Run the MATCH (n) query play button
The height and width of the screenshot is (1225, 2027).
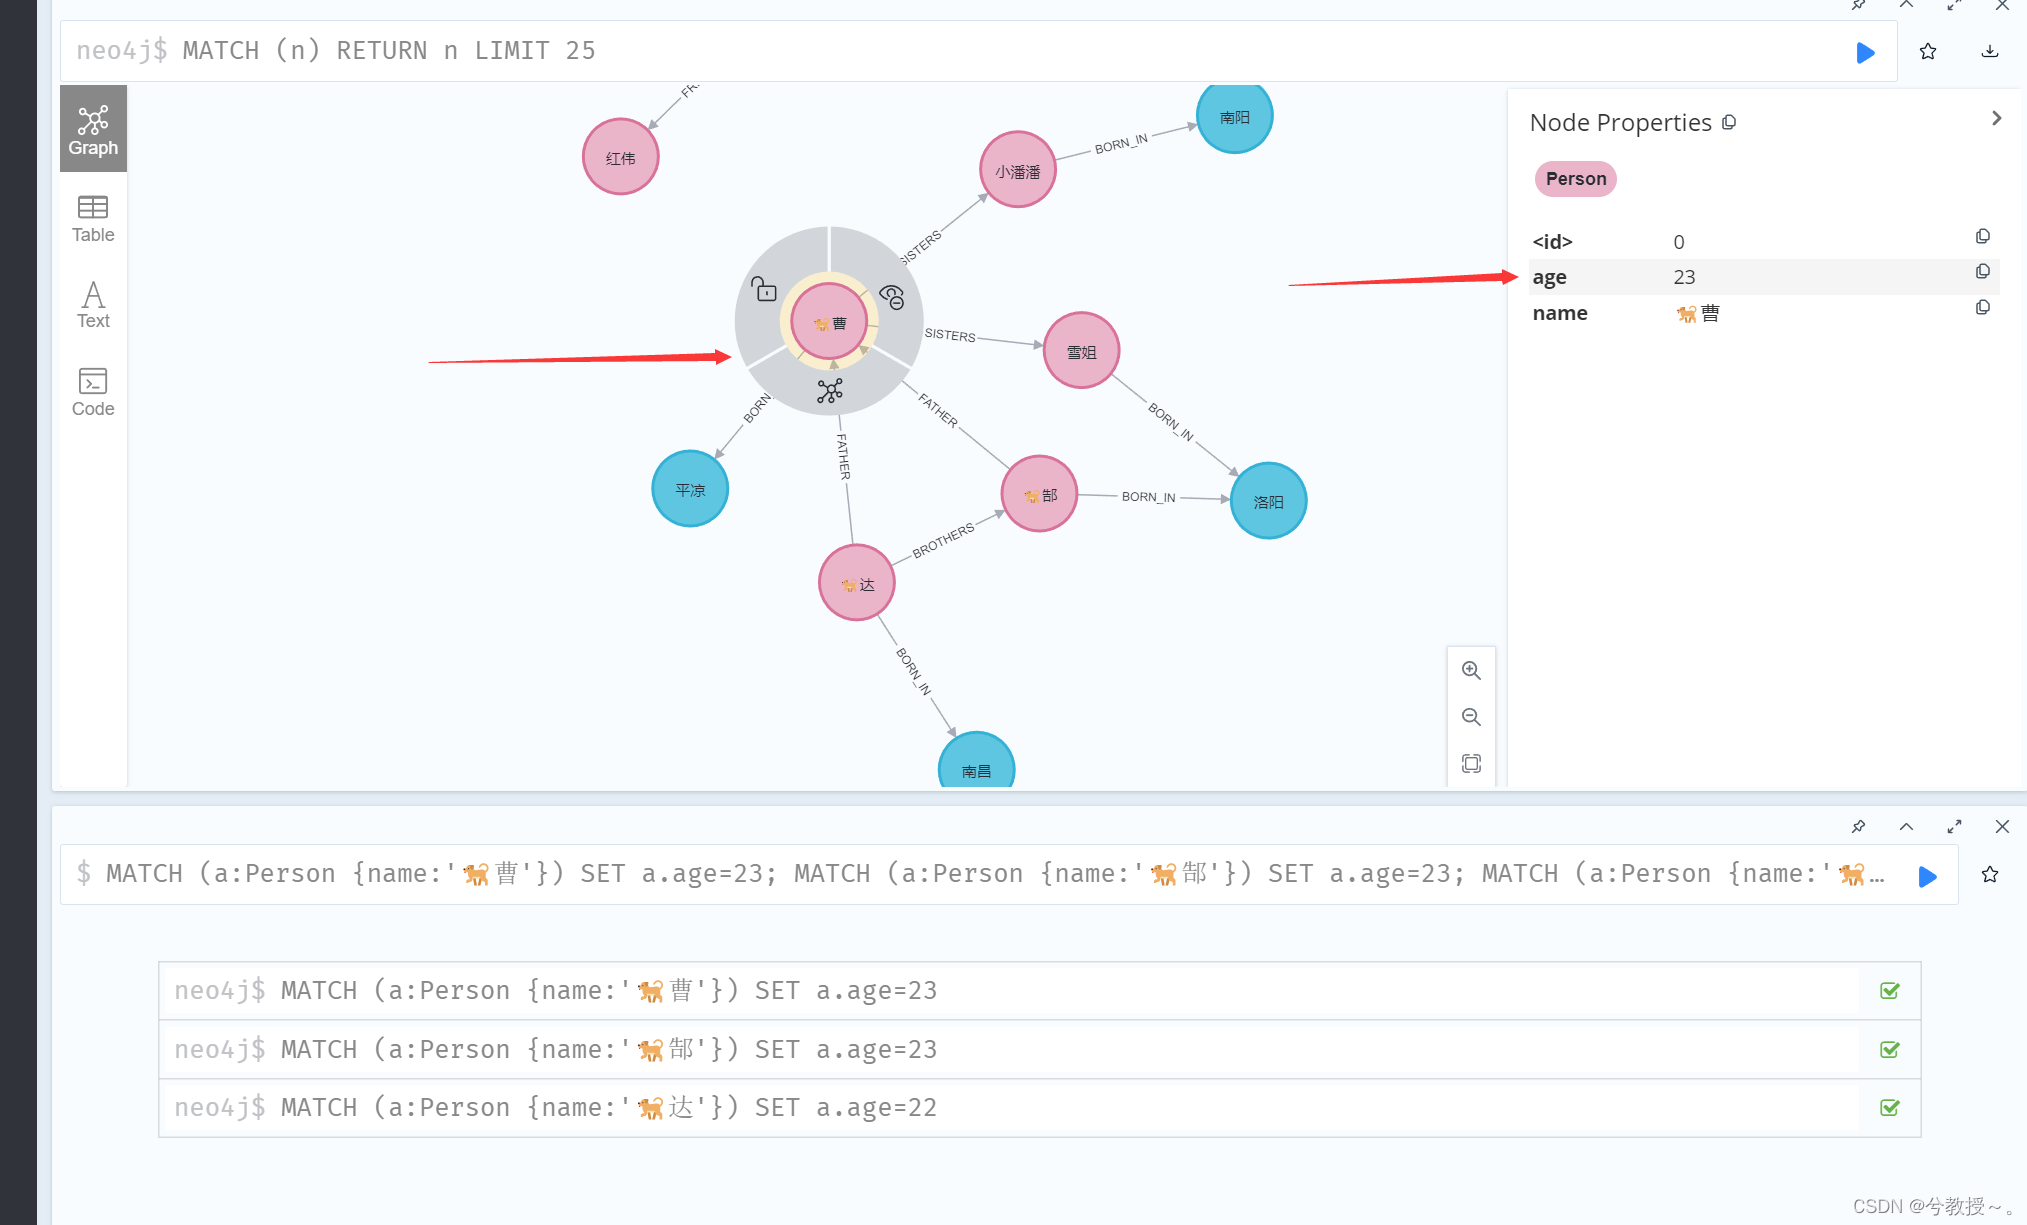[1865, 52]
